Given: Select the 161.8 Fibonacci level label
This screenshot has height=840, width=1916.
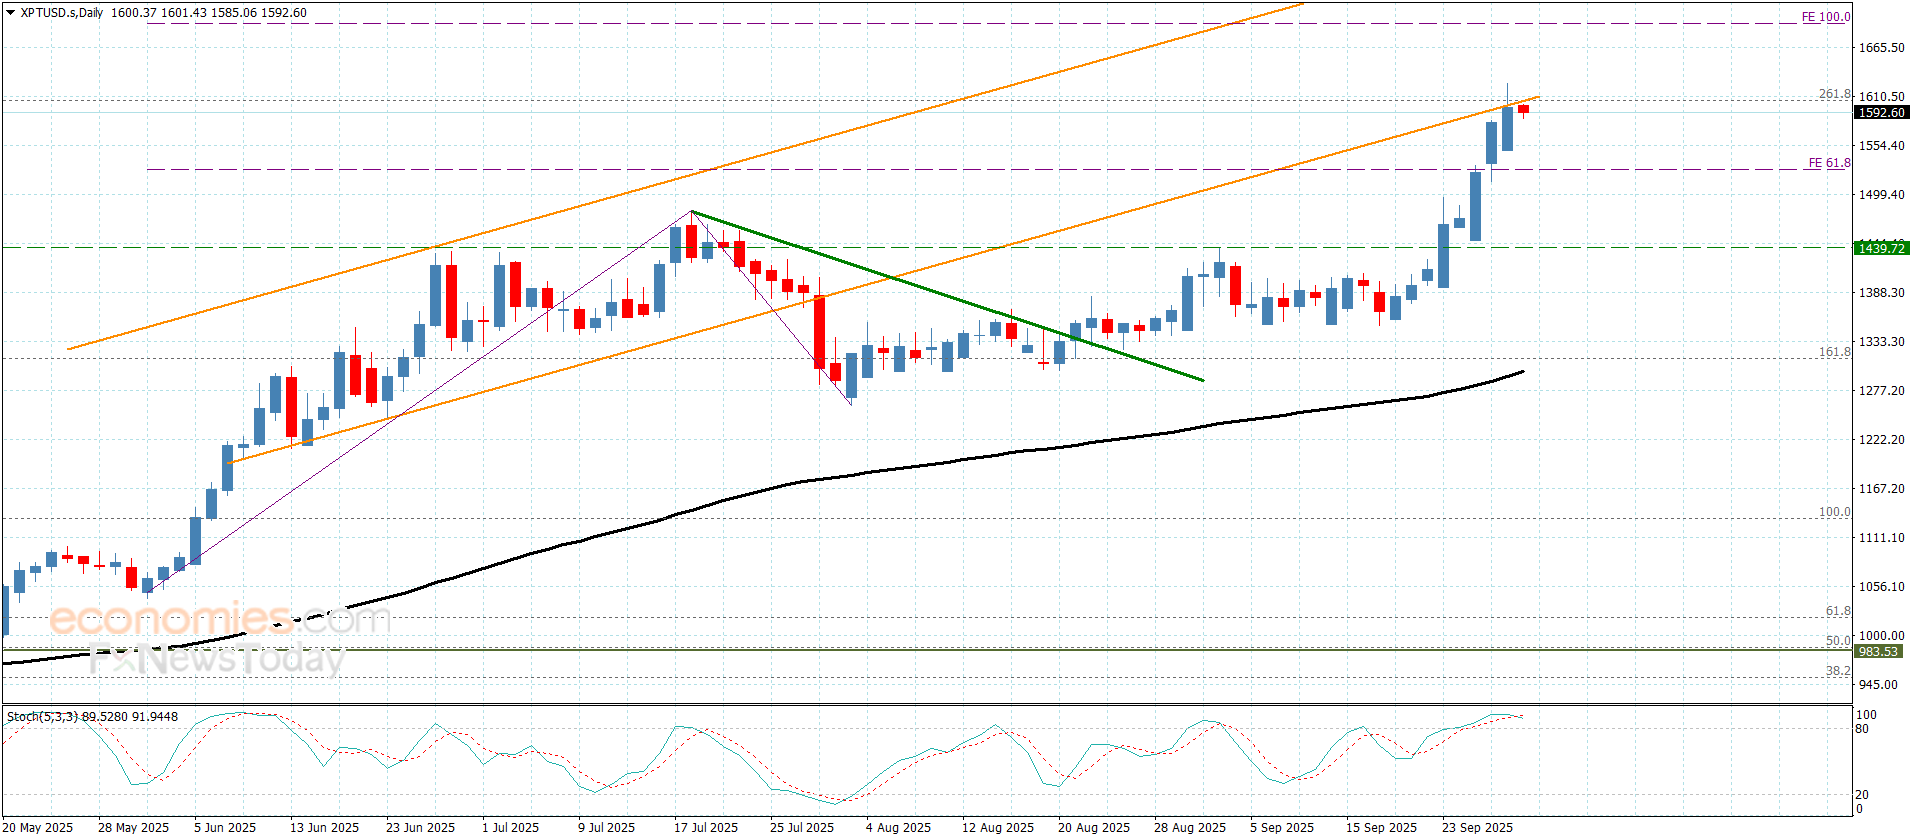Looking at the screenshot, I should pyautogui.click(x=1834, y=352).
